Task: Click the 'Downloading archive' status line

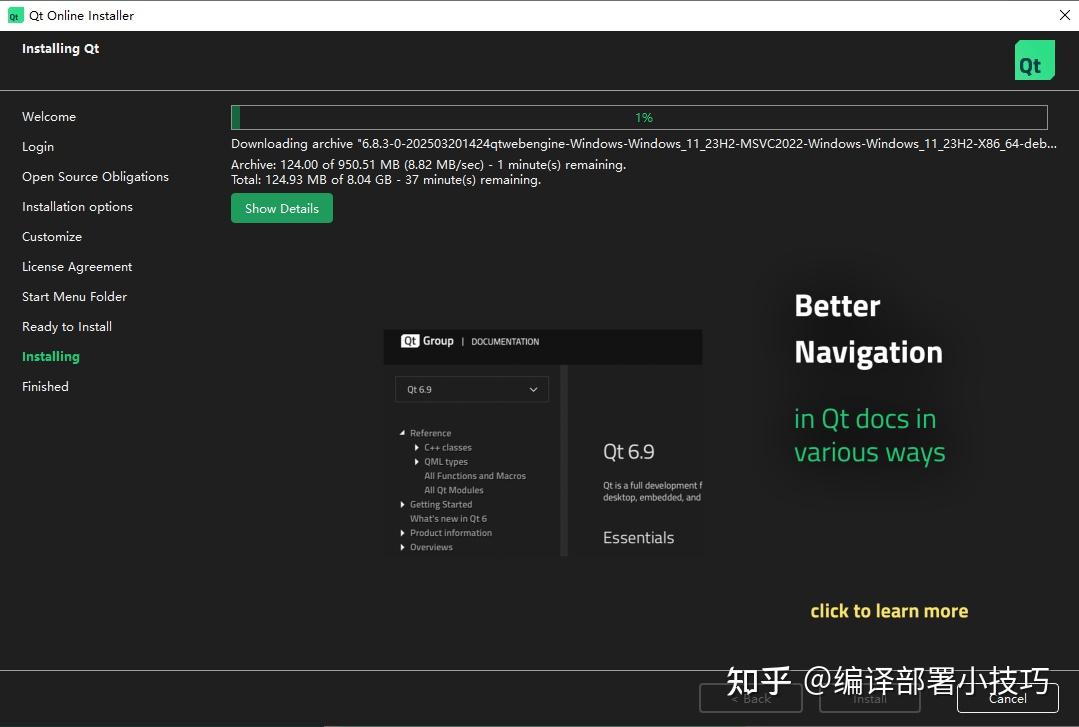Action: (643, 144)
